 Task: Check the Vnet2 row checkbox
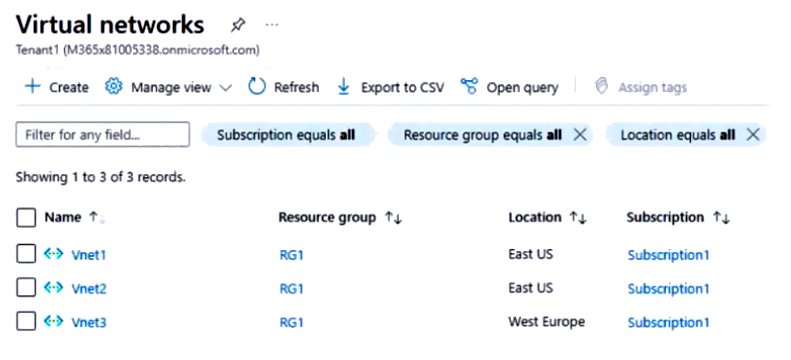point(26,287)
